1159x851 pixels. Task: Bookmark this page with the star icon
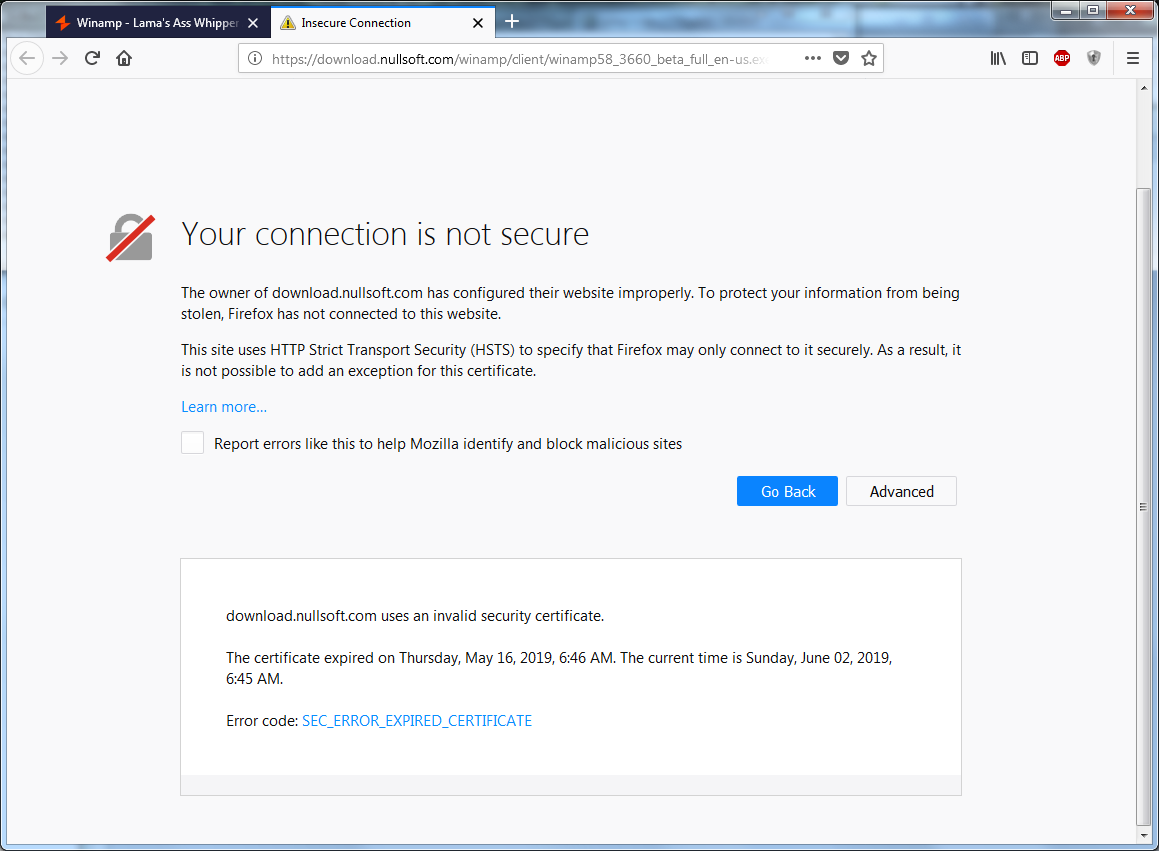pos(869,58)
